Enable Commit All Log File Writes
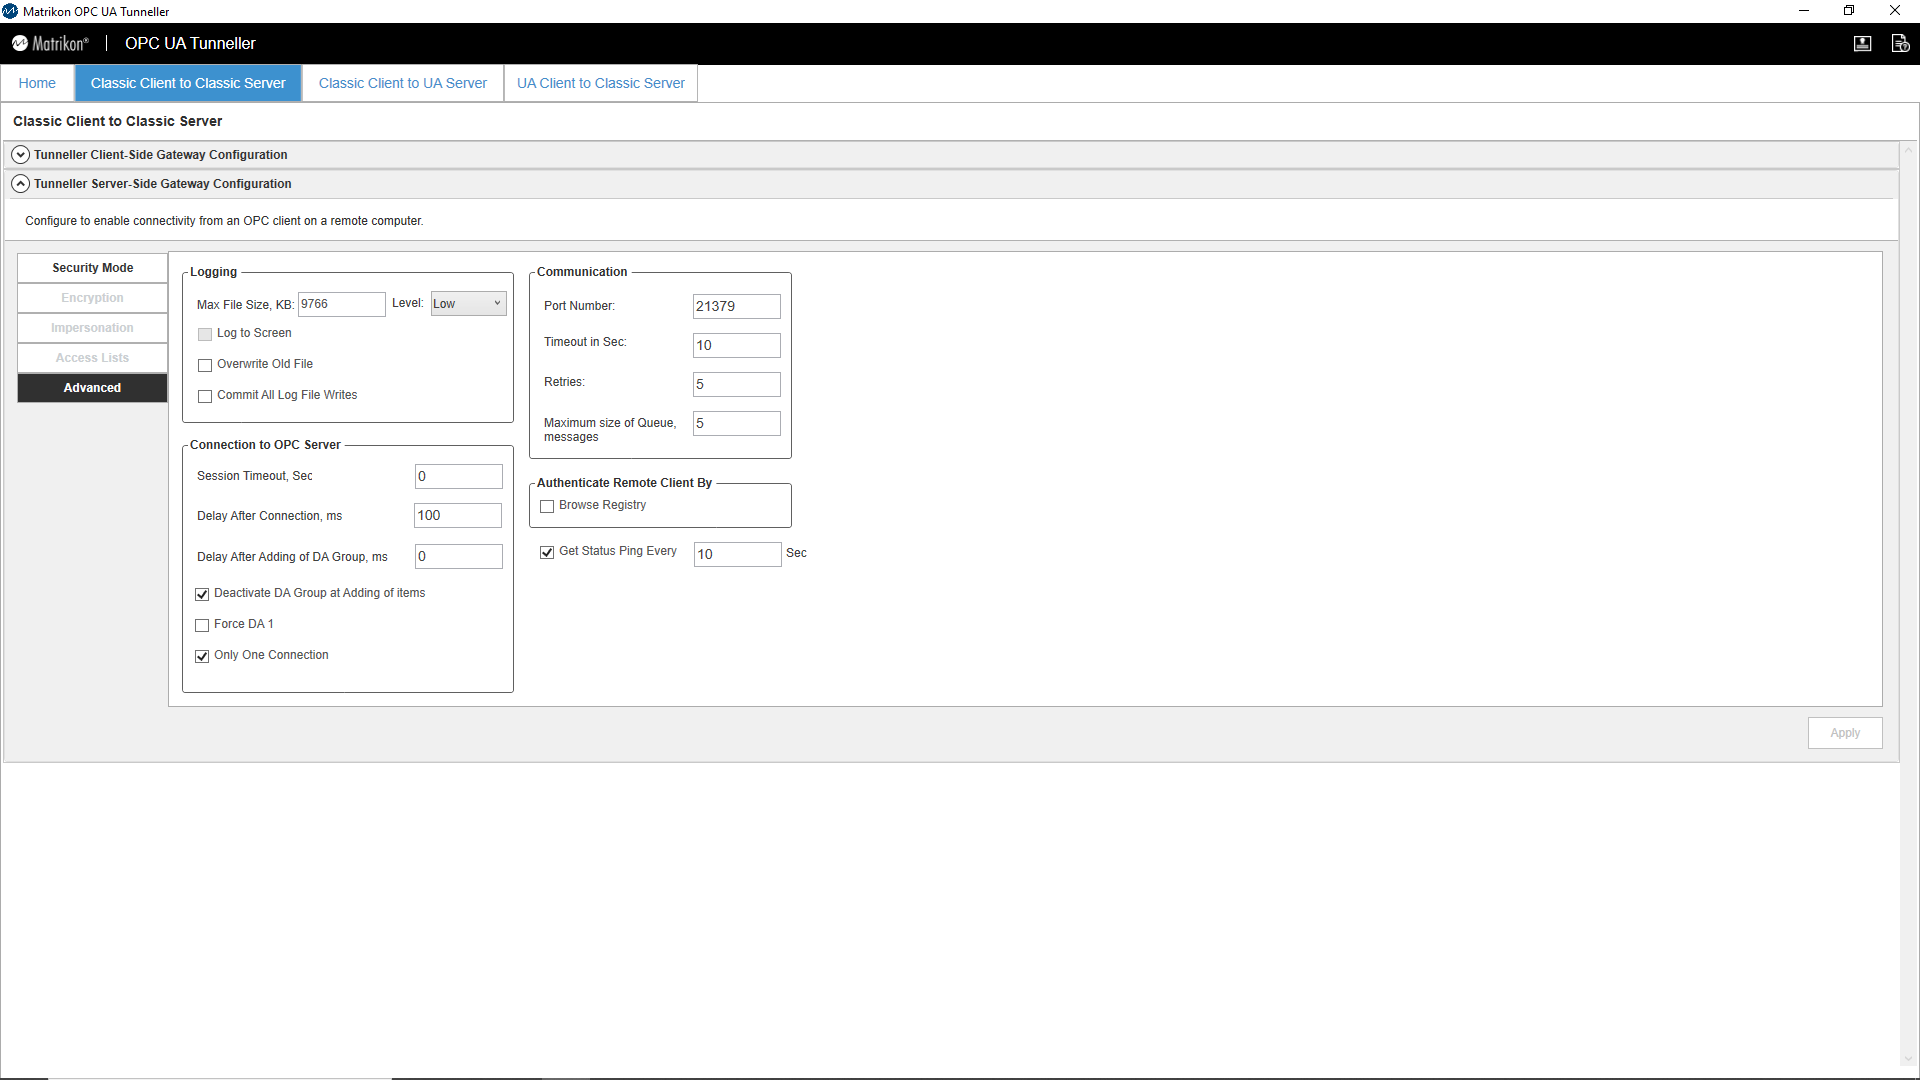This screenshot has height=1080, width=1920. click(205, 396)
